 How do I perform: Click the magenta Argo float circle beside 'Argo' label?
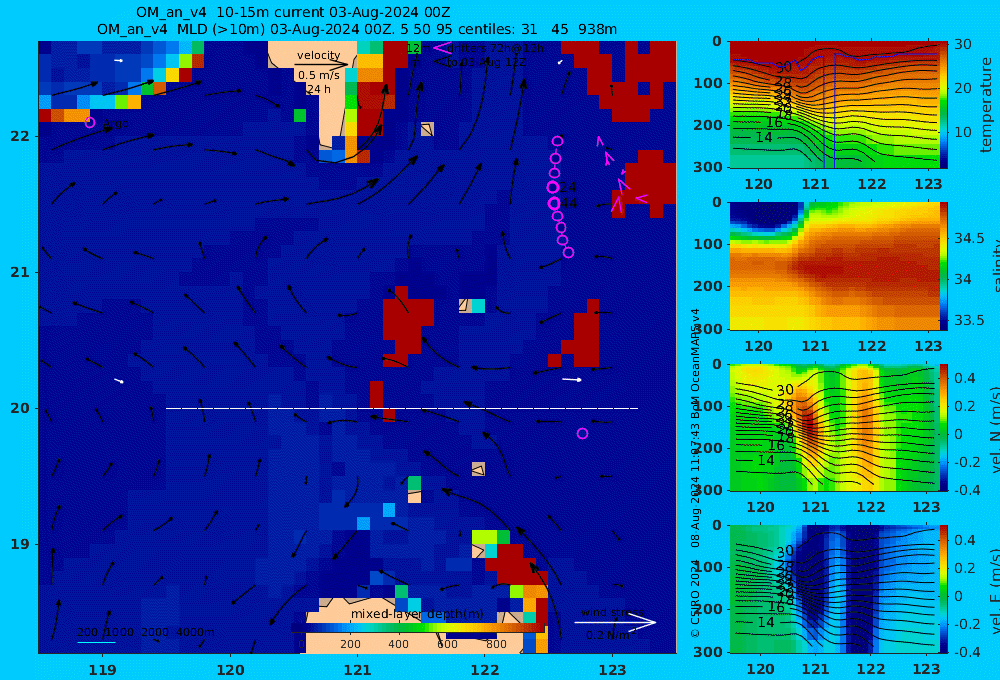point(90,122)
